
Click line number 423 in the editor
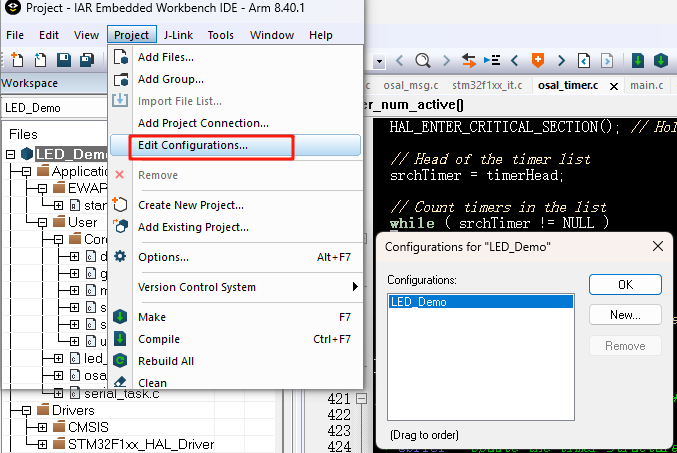pyautogui.click(x=338, y=431)
